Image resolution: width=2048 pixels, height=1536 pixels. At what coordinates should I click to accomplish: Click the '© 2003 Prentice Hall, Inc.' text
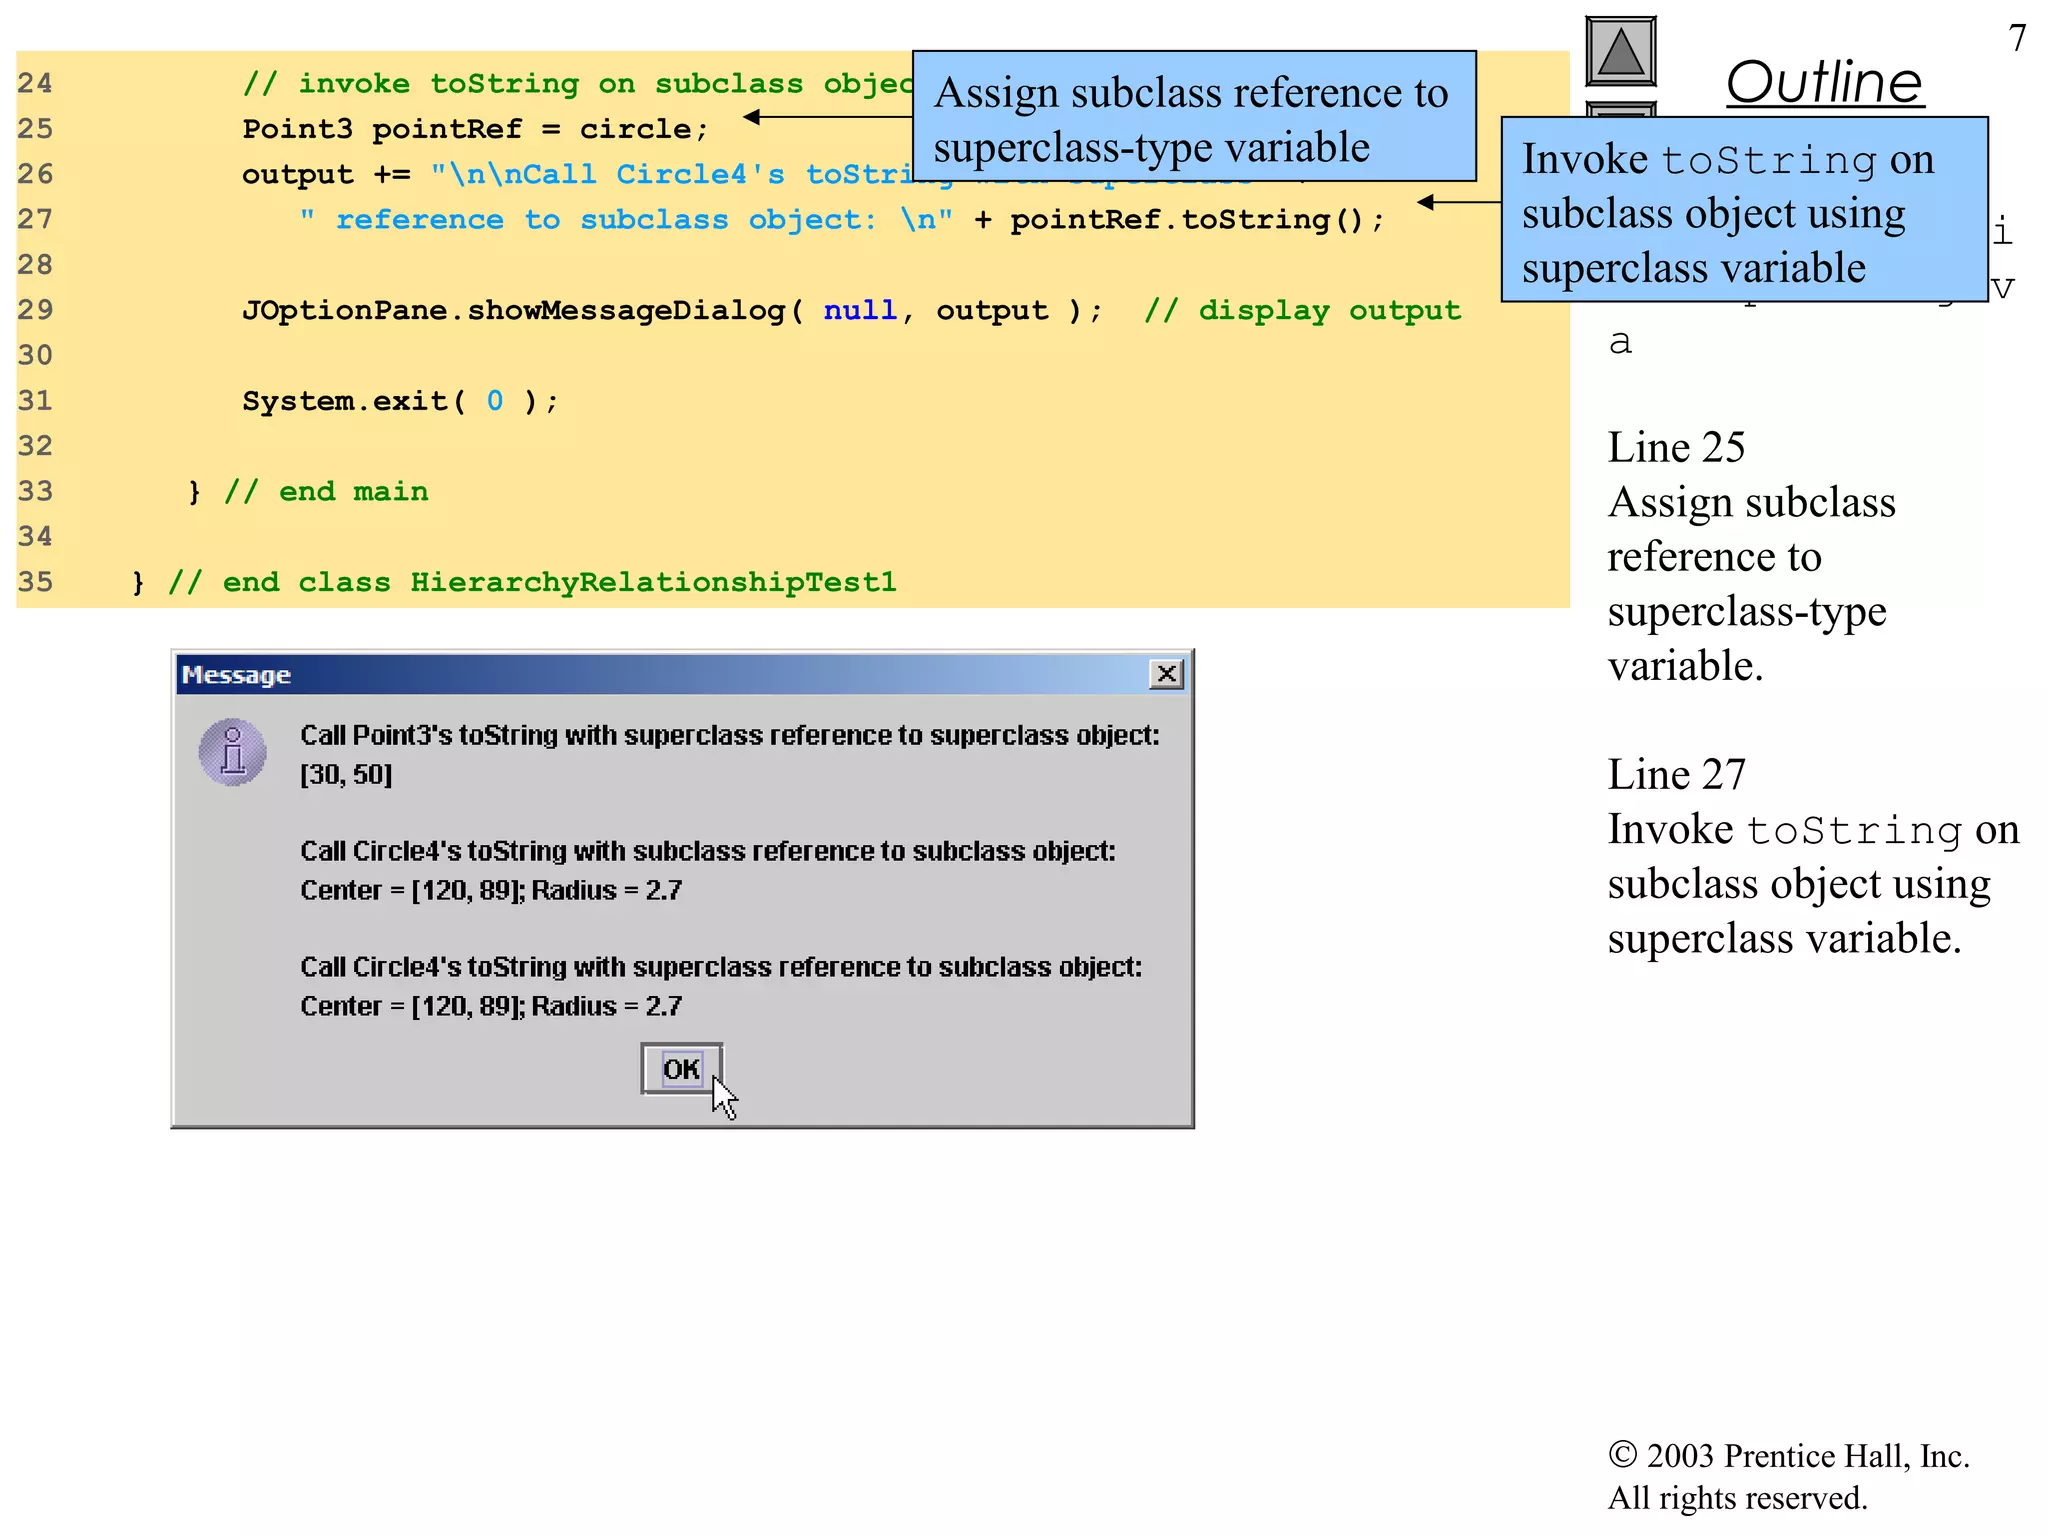tap(1788, 1456)
